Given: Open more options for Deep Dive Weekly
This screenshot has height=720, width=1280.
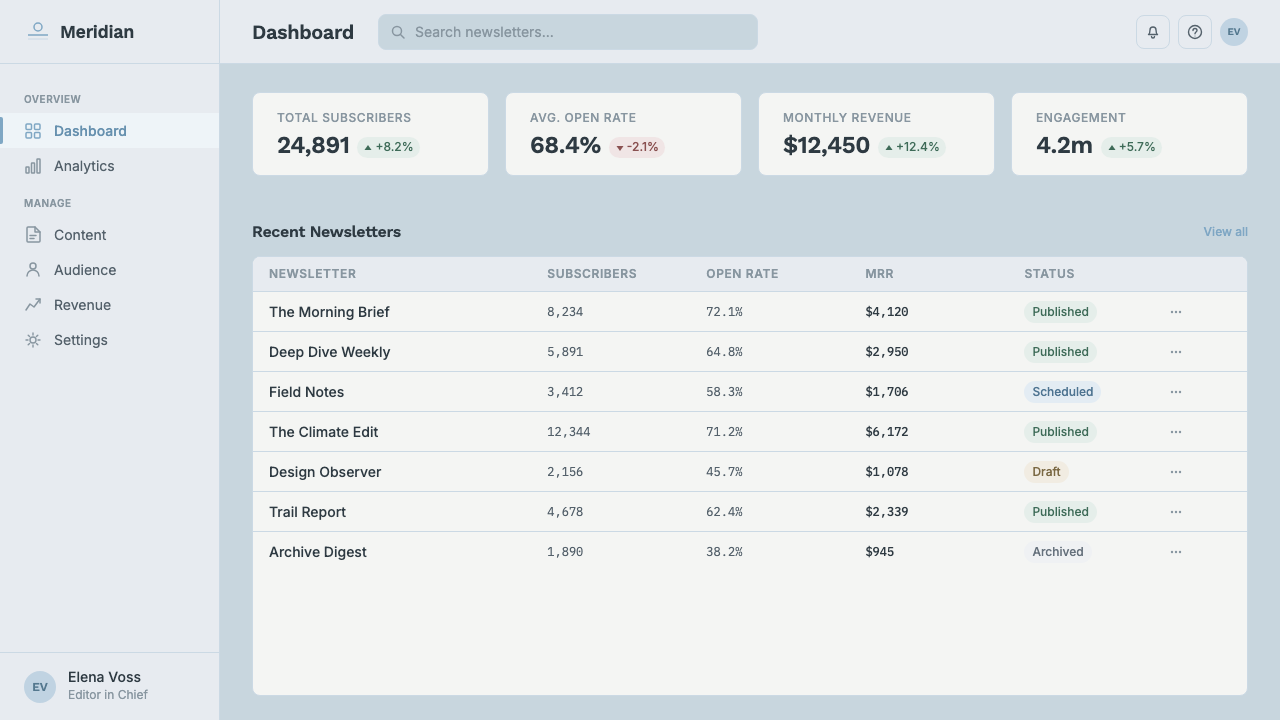Looking at the screenshot, I should 1176,352.
